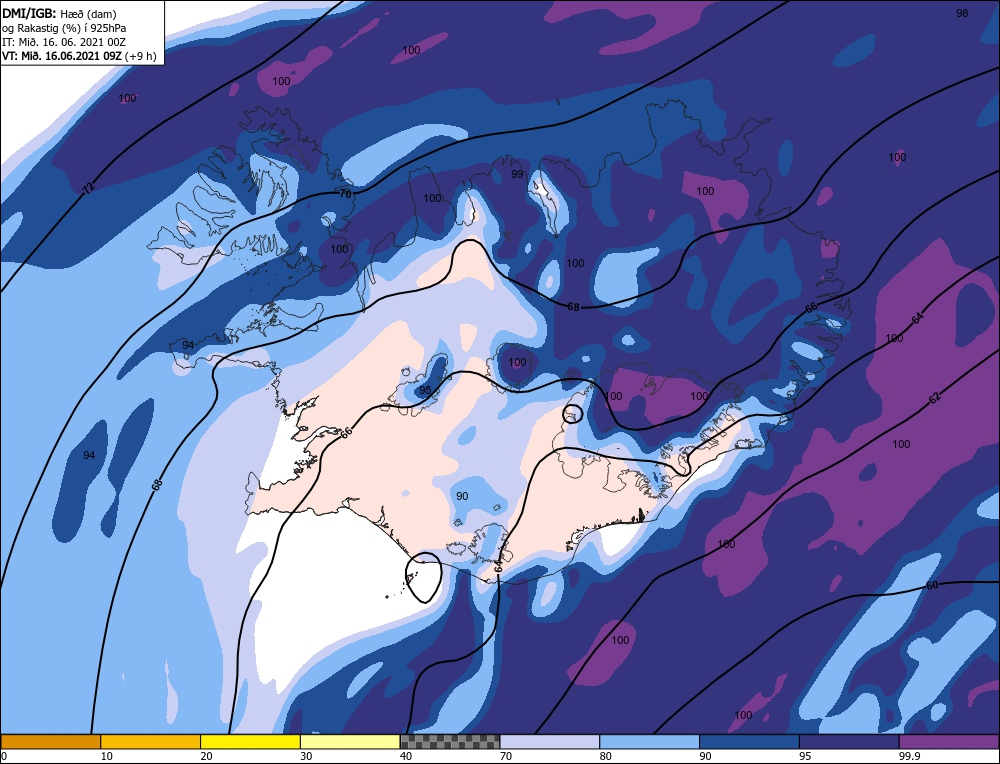Pick the yellow 20–30 legend swatch
Image resolution: width=1000 pixels, height=764 pixels.
tap(250, 741)
